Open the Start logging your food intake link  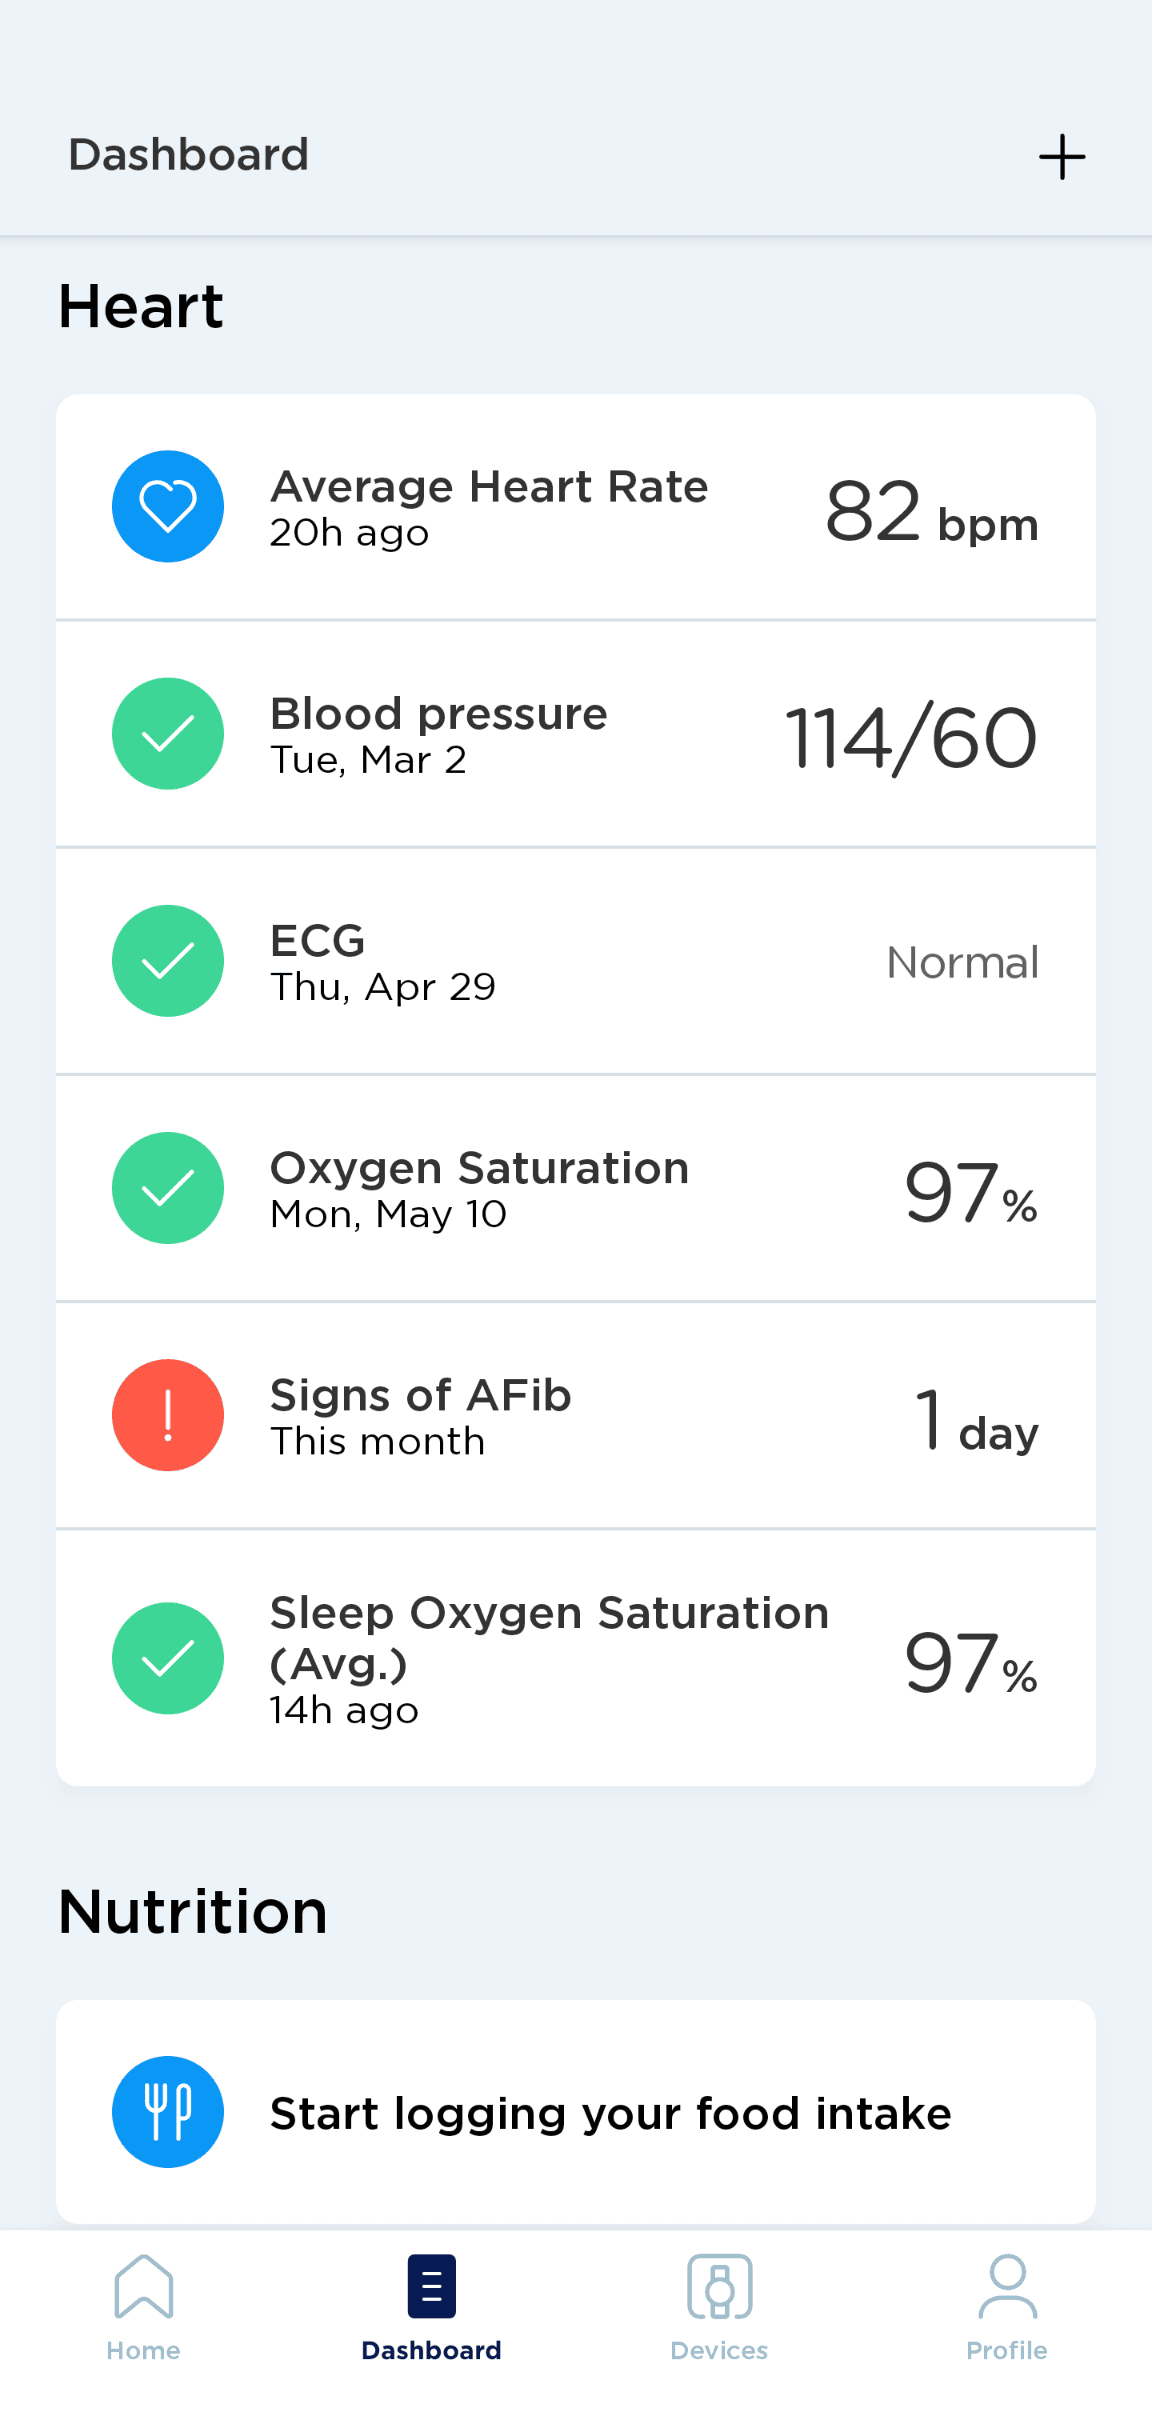(x=610, y=2114)
